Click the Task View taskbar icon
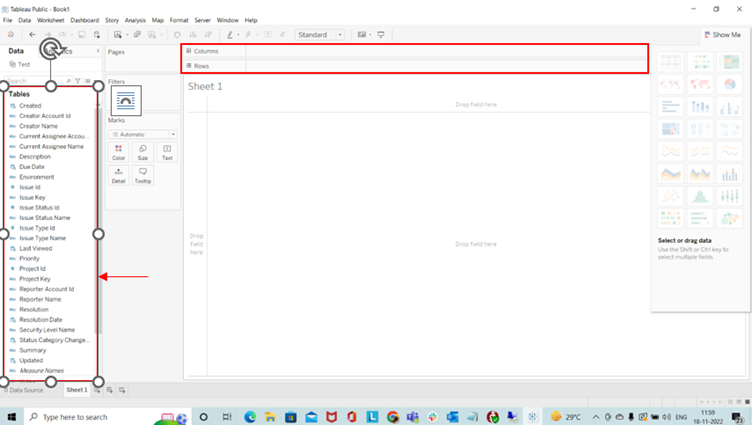The height and width of the screenshot is (425, 752). click(227, 417)
